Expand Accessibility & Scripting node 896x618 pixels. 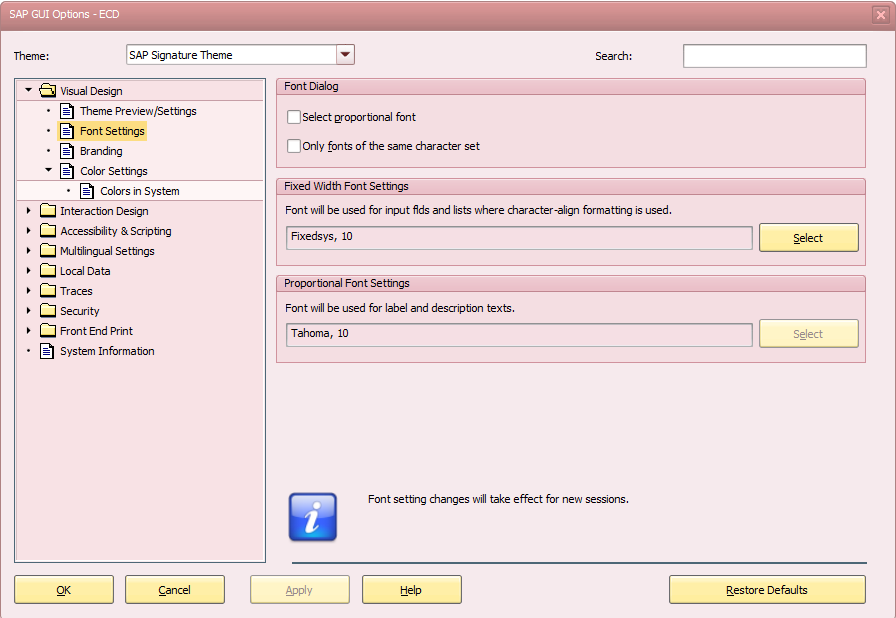coord(29,231)
